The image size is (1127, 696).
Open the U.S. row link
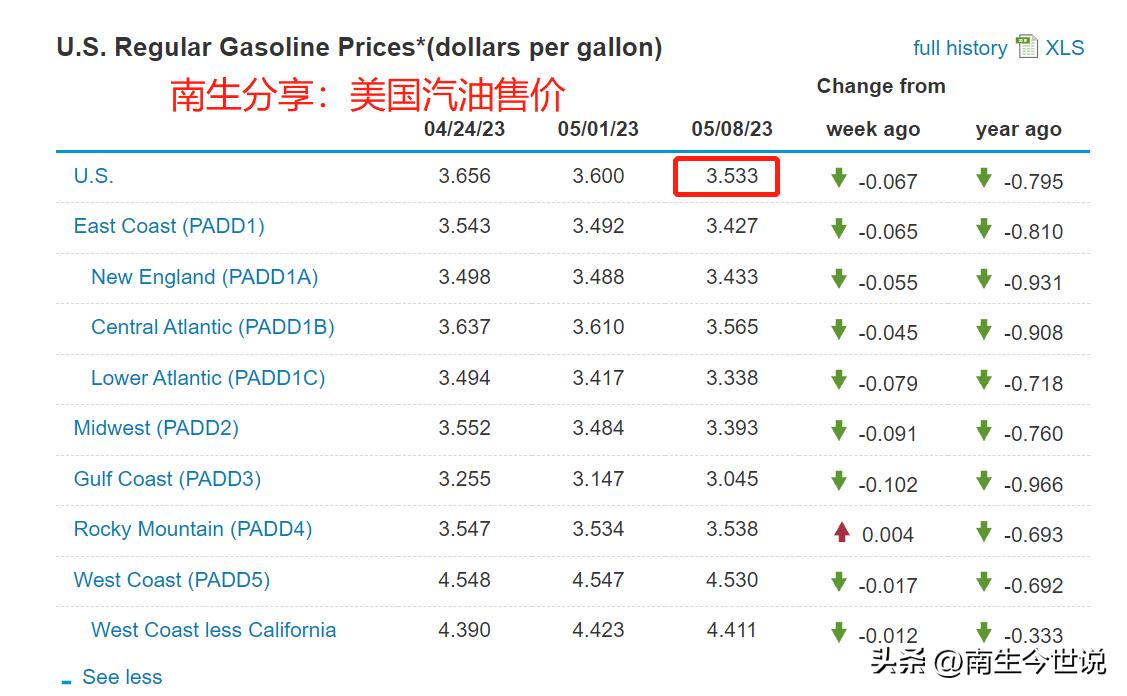click(x=94, y=176)
